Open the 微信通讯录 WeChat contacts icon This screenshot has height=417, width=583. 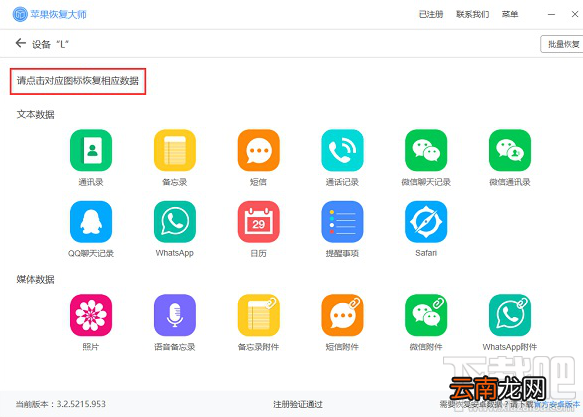510,150
